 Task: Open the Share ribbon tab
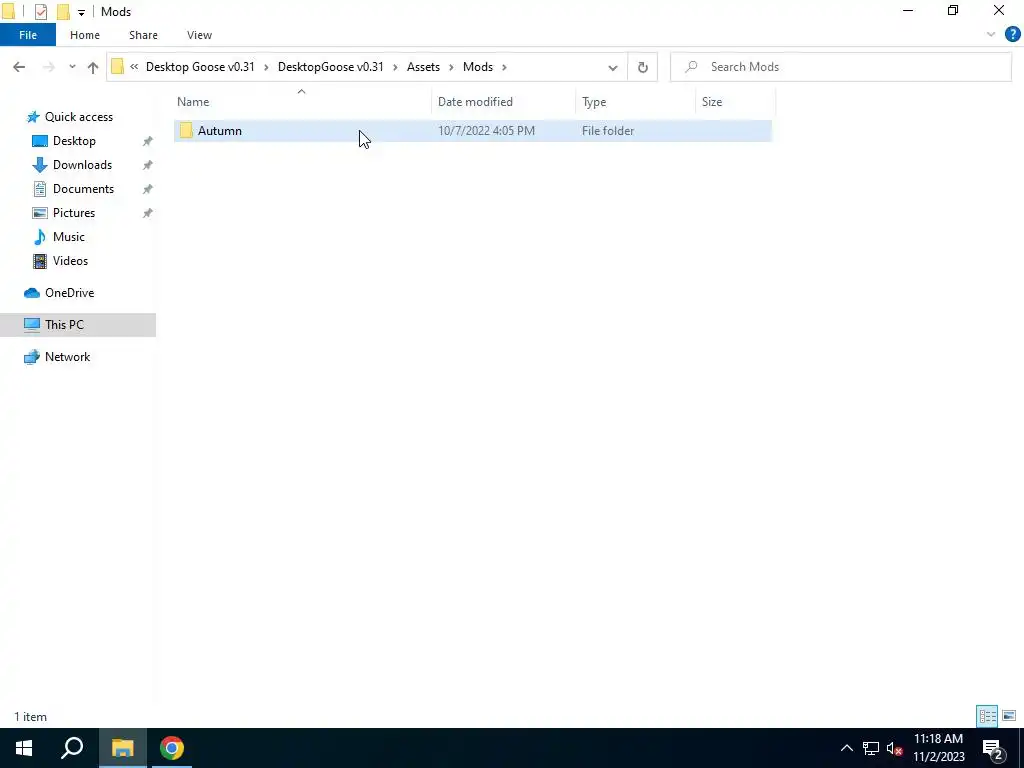tap(143, 35)
